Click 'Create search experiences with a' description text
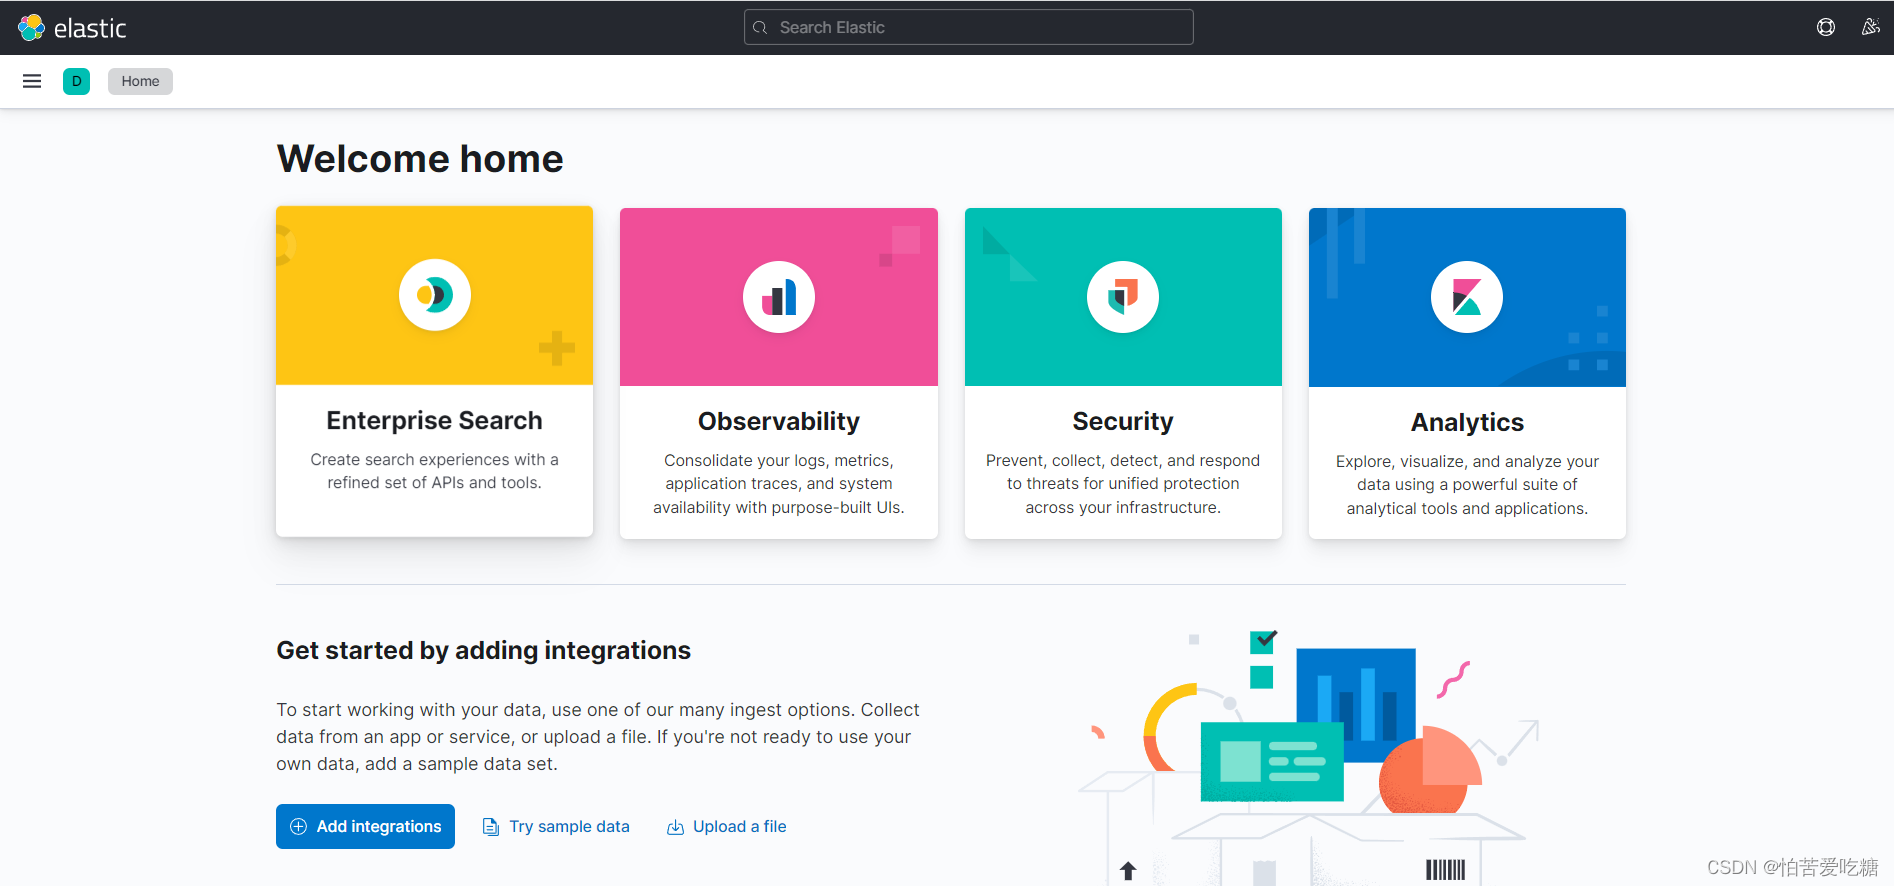 [434, 459]
